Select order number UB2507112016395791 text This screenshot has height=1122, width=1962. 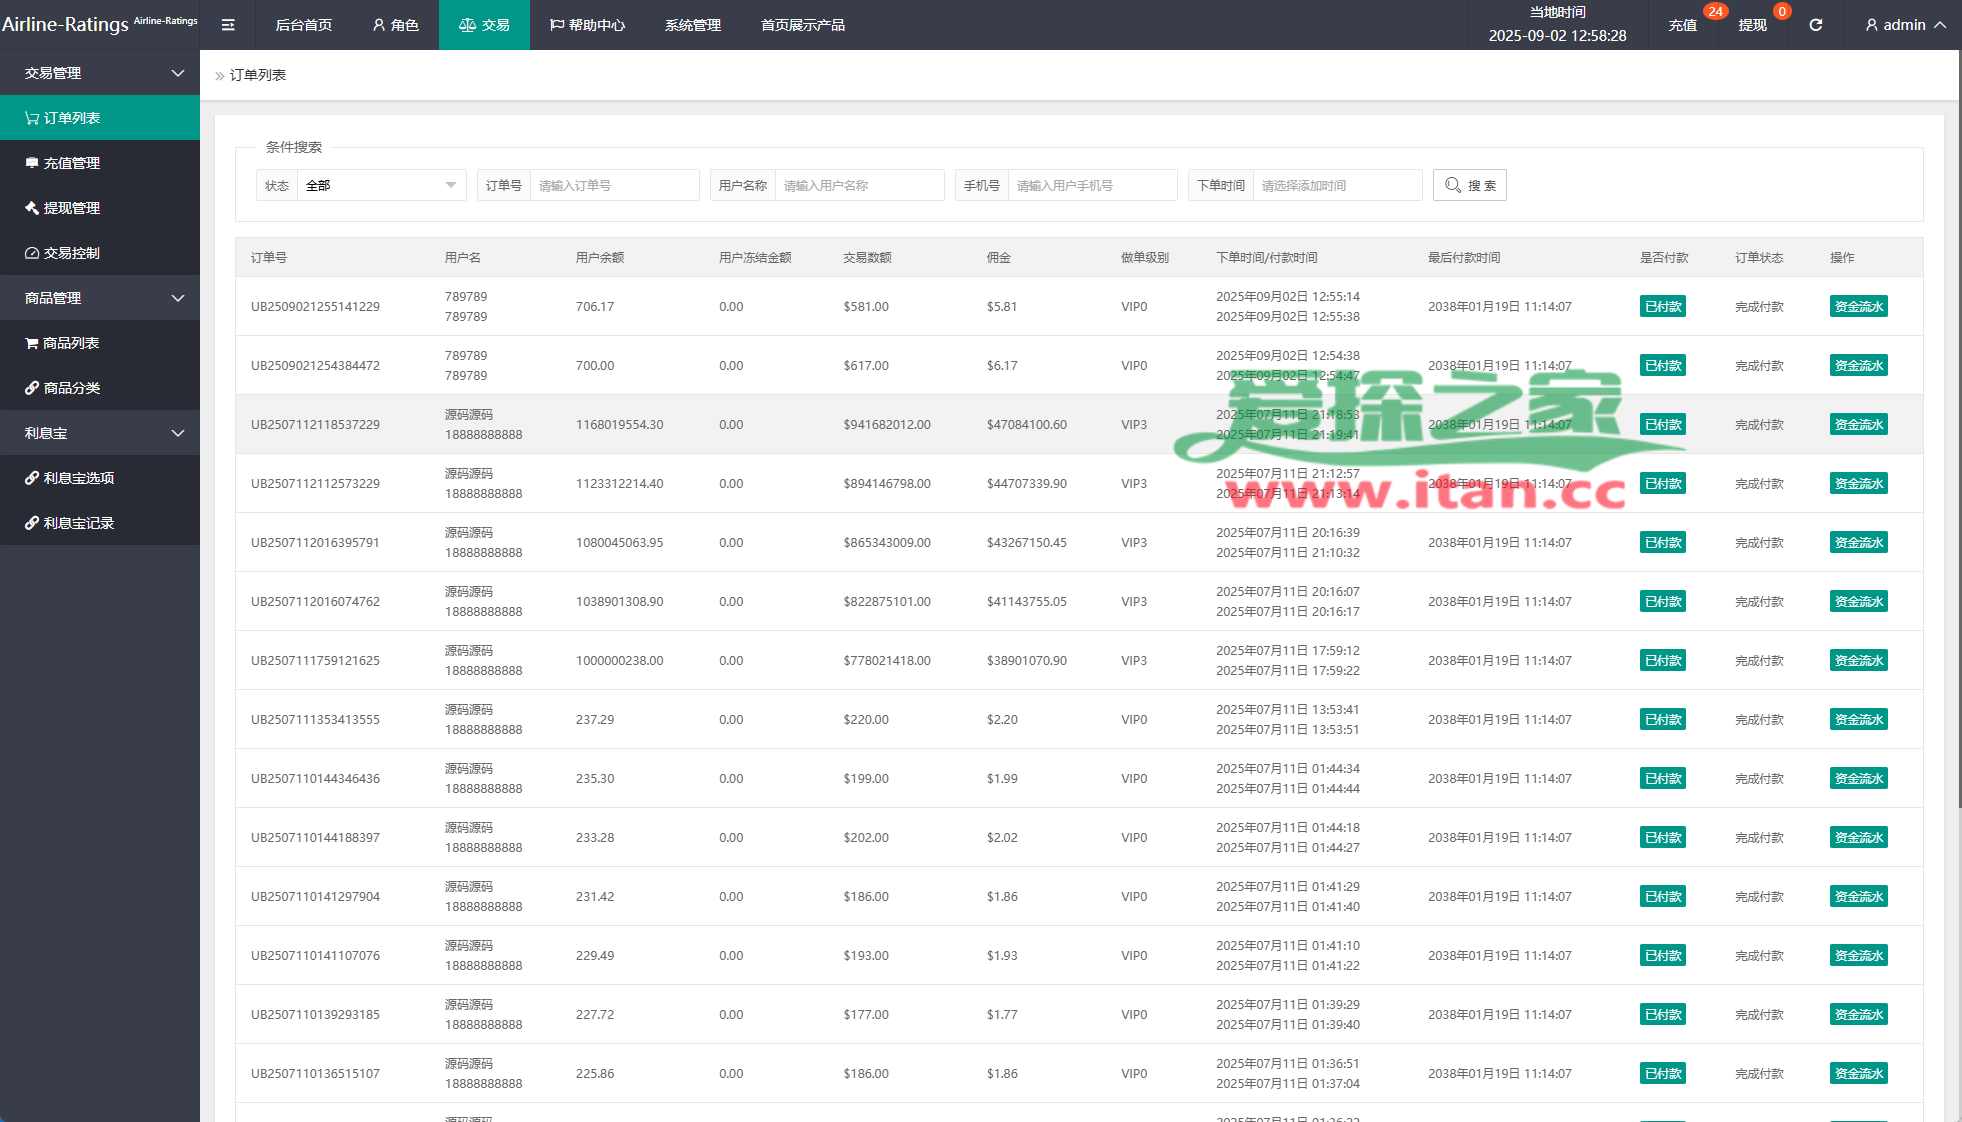coord(315,543)
